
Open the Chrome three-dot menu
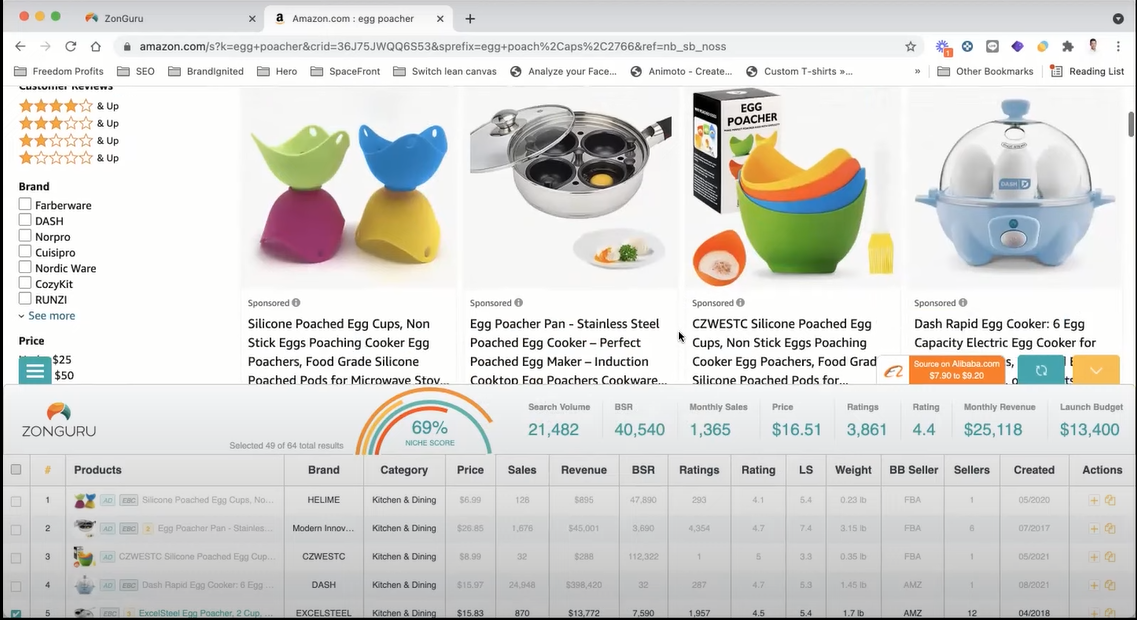(x=1118, y=46)
